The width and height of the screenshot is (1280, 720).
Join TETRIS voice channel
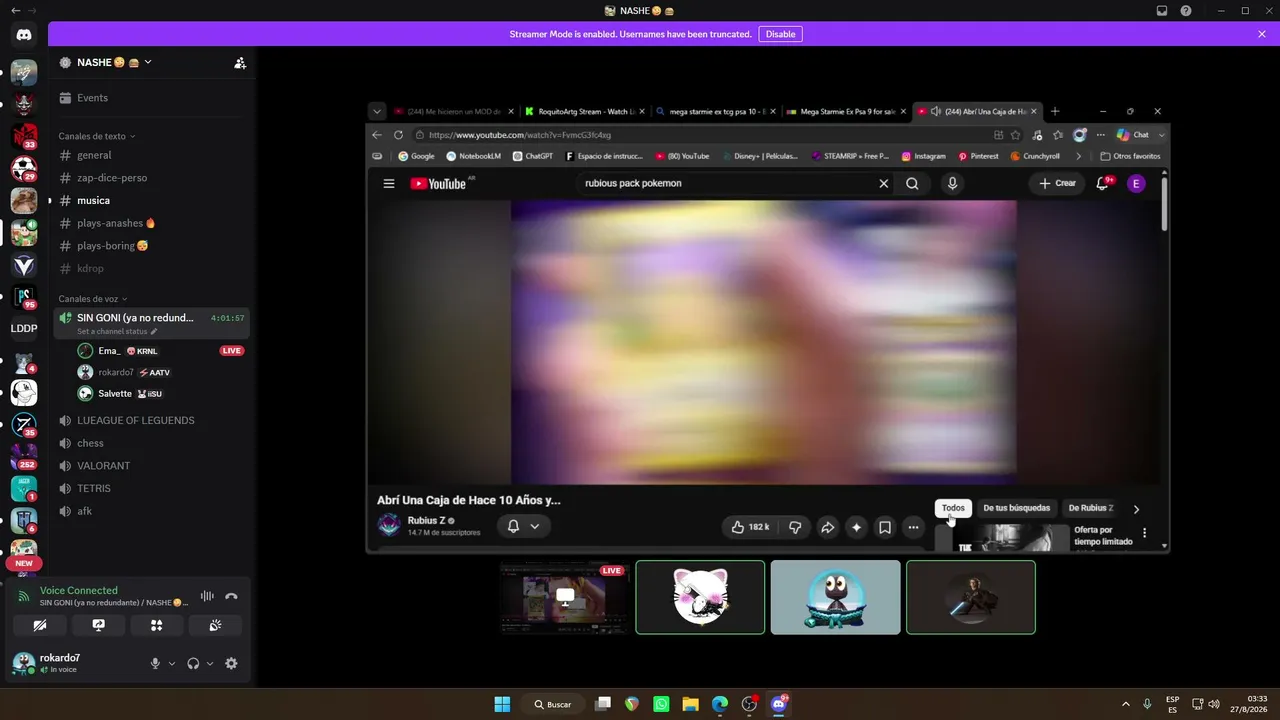[152, 488]
